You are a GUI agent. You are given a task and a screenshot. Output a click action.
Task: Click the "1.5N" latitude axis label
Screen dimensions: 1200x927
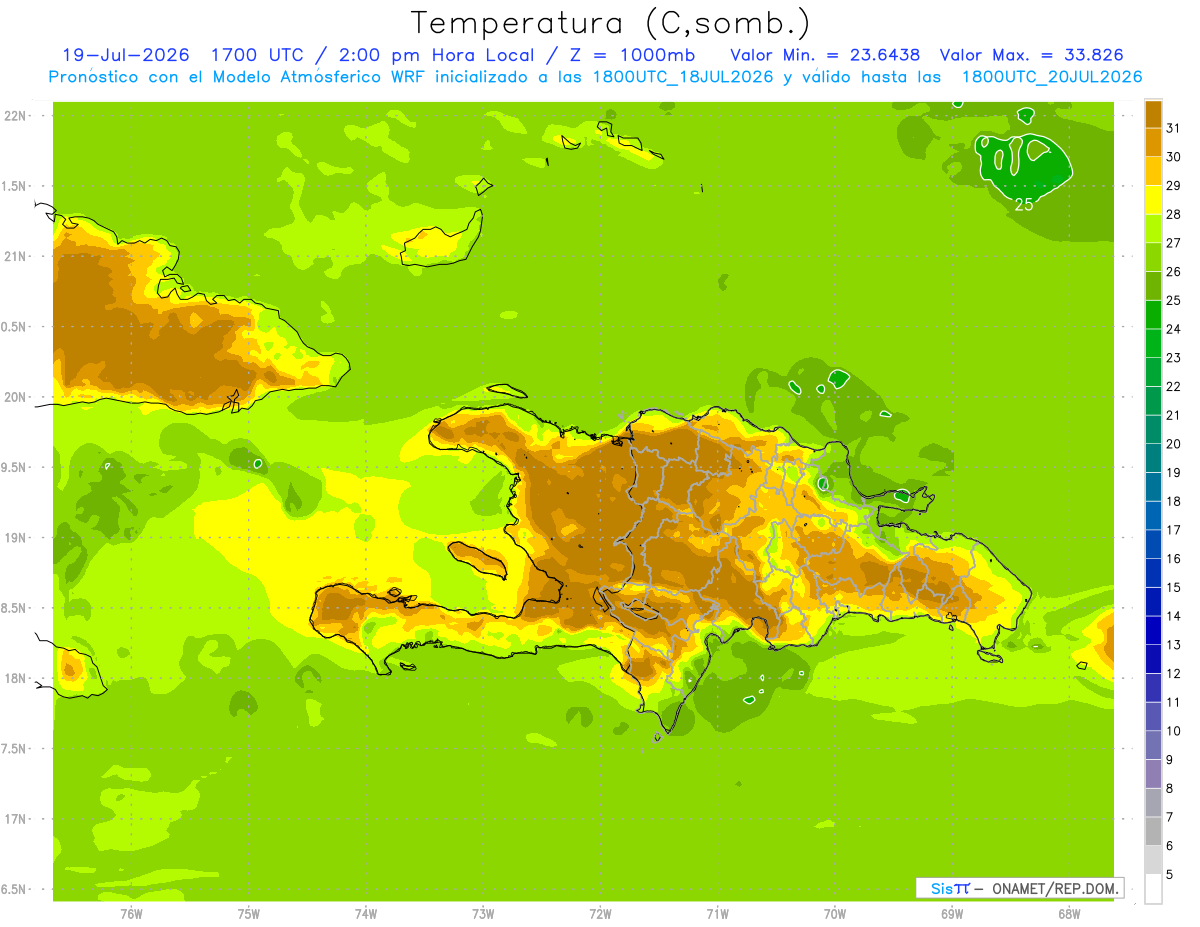[x=15, y=186]
